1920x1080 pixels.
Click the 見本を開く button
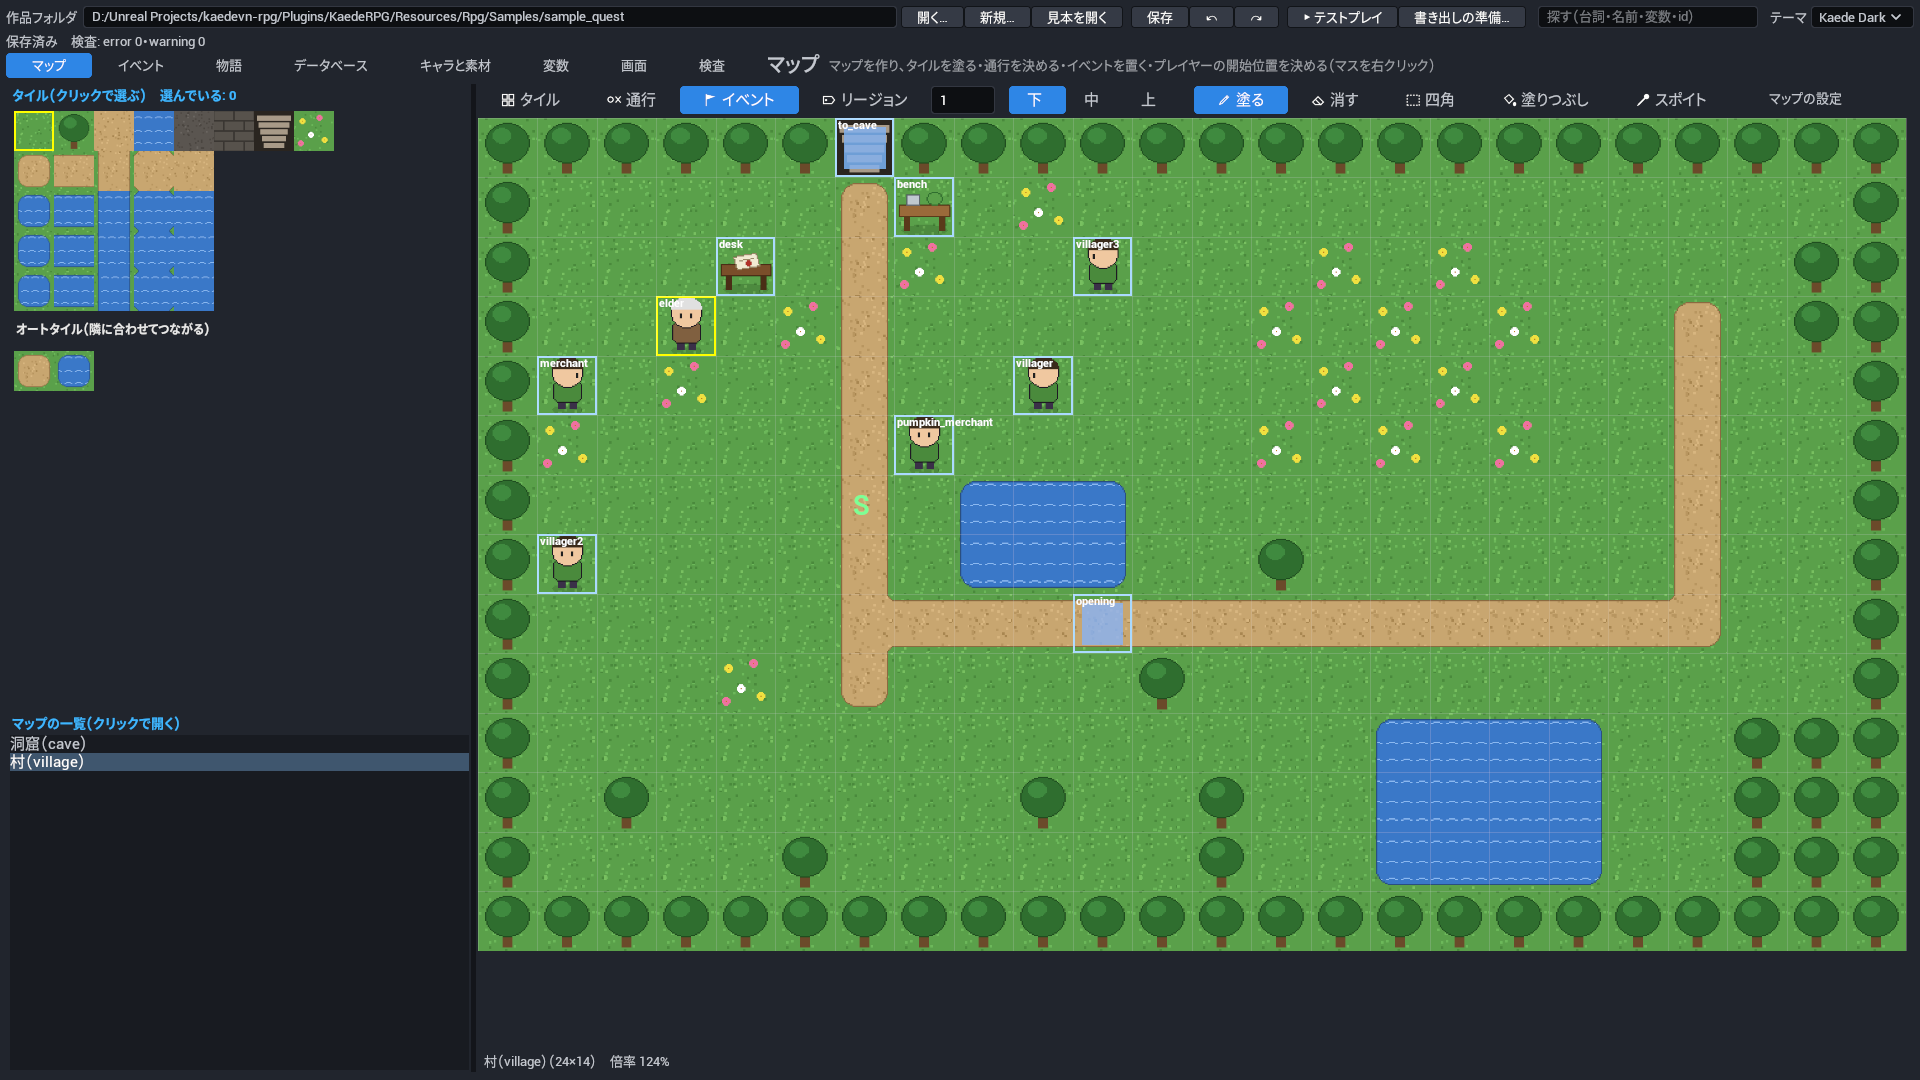click(x=1077, y=17)
